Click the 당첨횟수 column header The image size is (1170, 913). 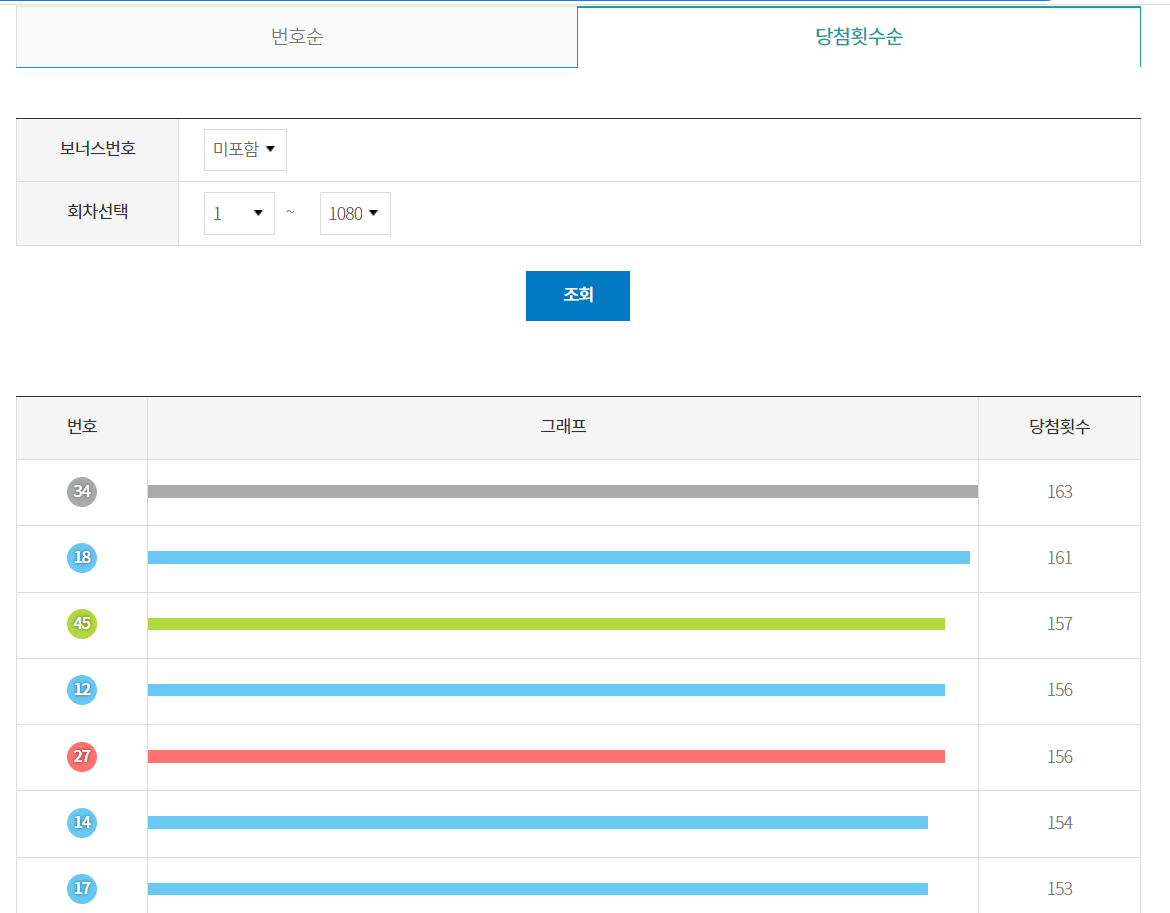click(1059, 425)
